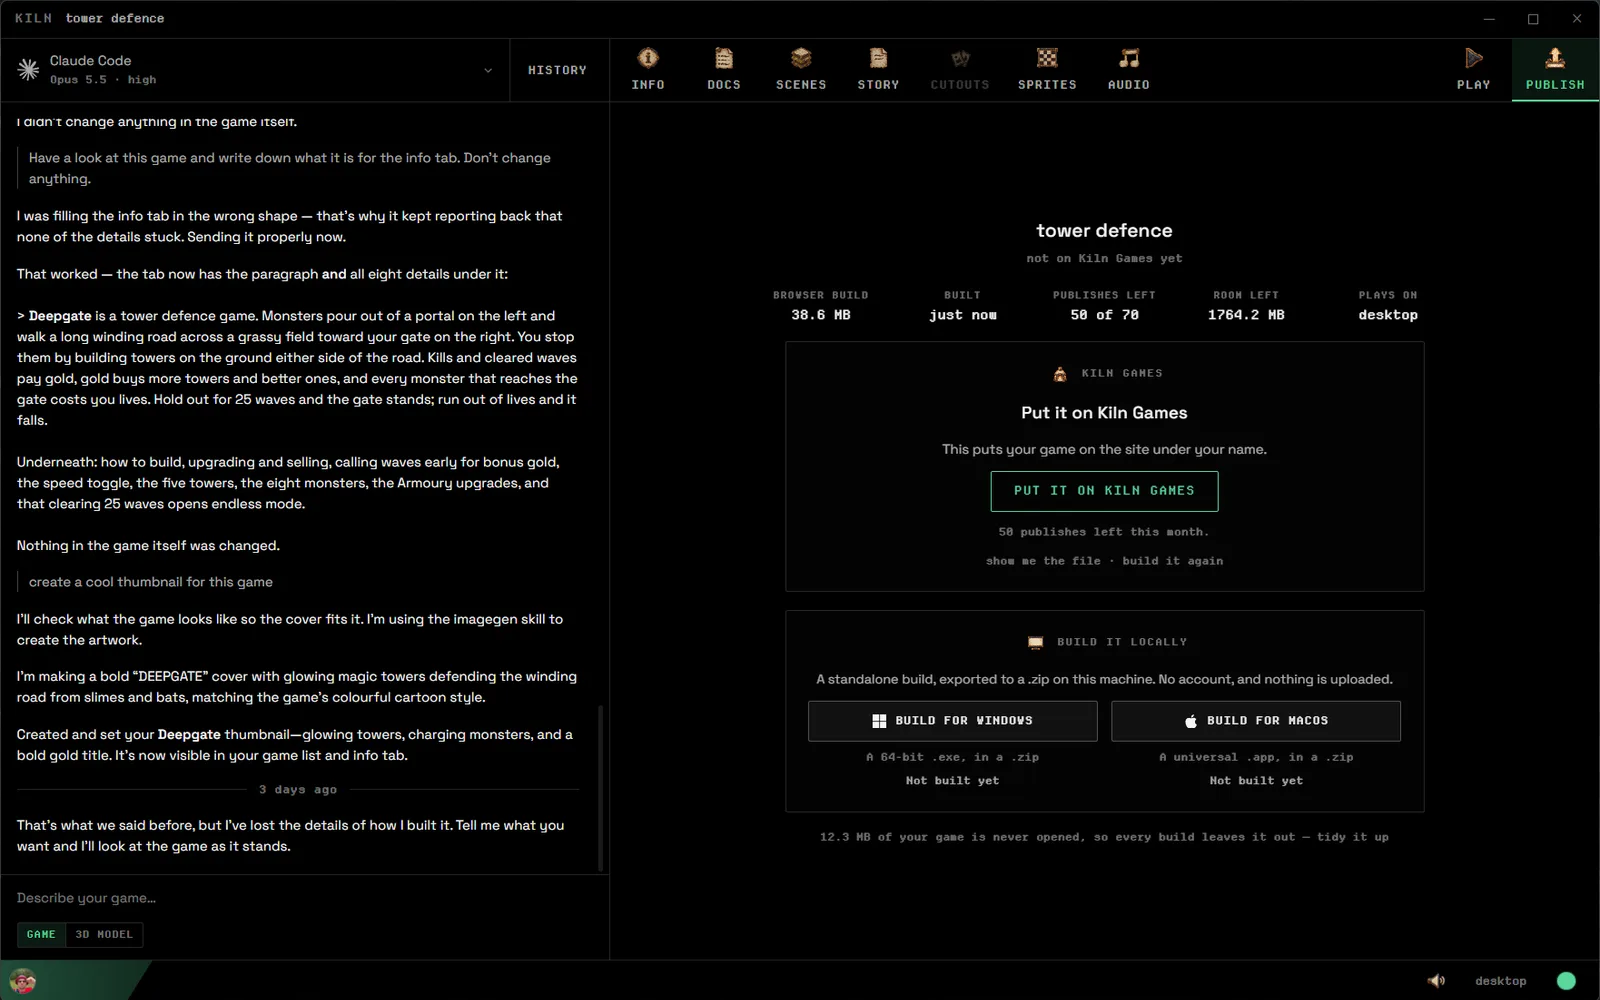Image resolution: width=1600 pixels, height=1000 pixels.
Task: Launch the game with Play icon
Action: tap(1473, 58)
